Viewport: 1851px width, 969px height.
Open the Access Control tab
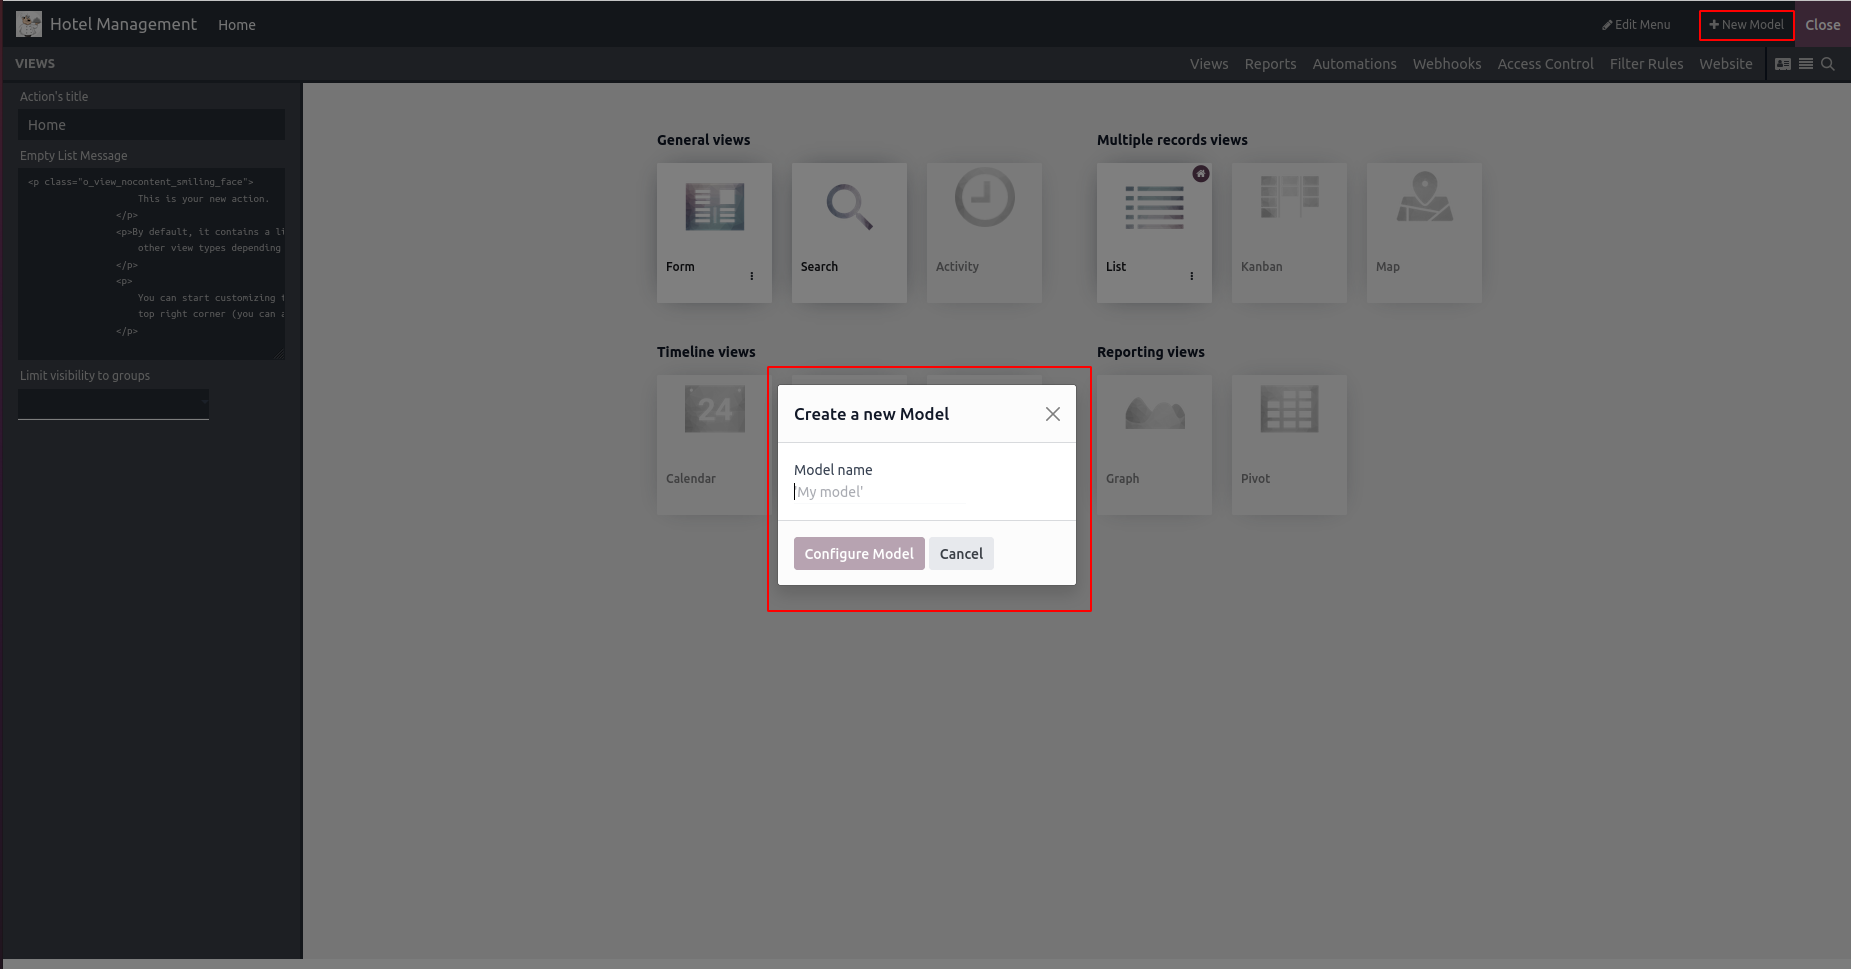(x=1545, y=64)
